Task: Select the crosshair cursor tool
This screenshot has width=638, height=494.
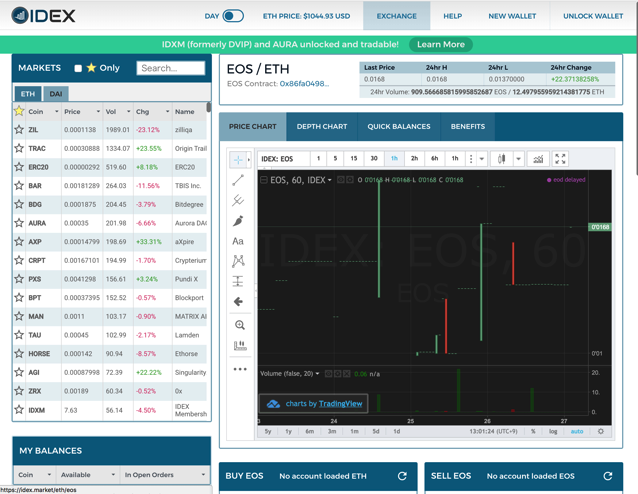Action: click(238, 160)
